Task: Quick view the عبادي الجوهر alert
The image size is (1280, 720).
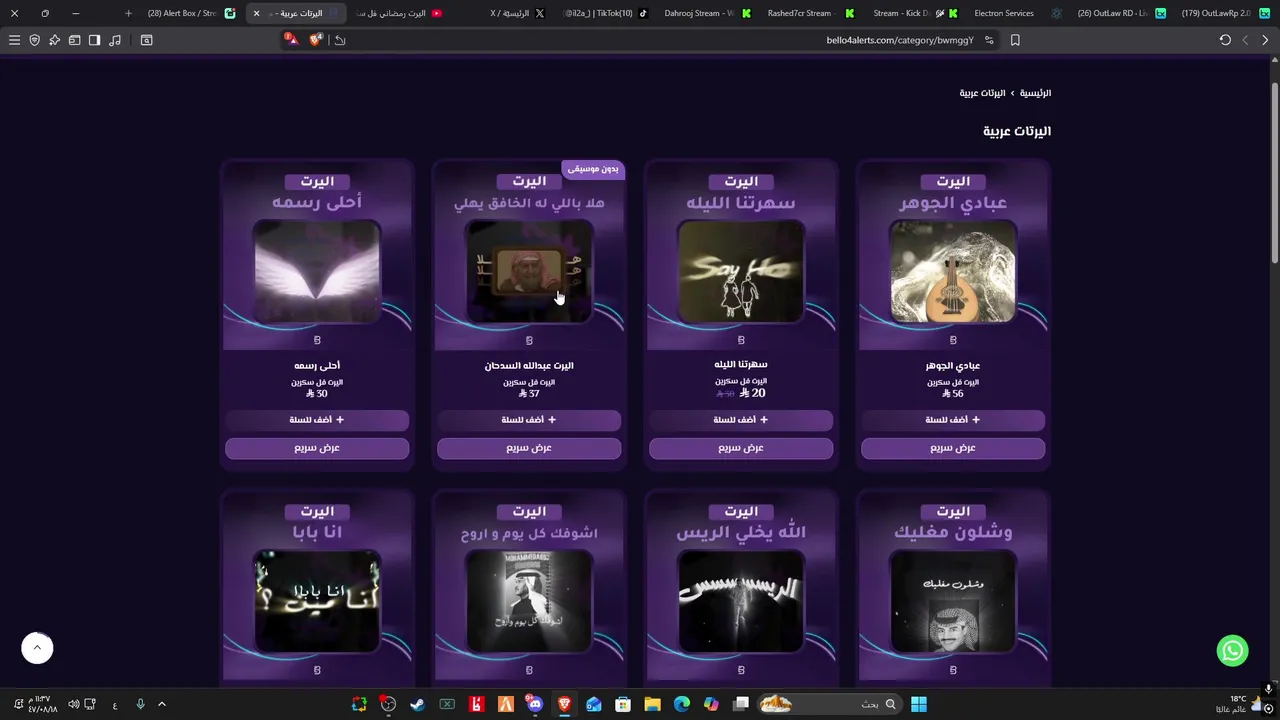Action: click(953, 448)
